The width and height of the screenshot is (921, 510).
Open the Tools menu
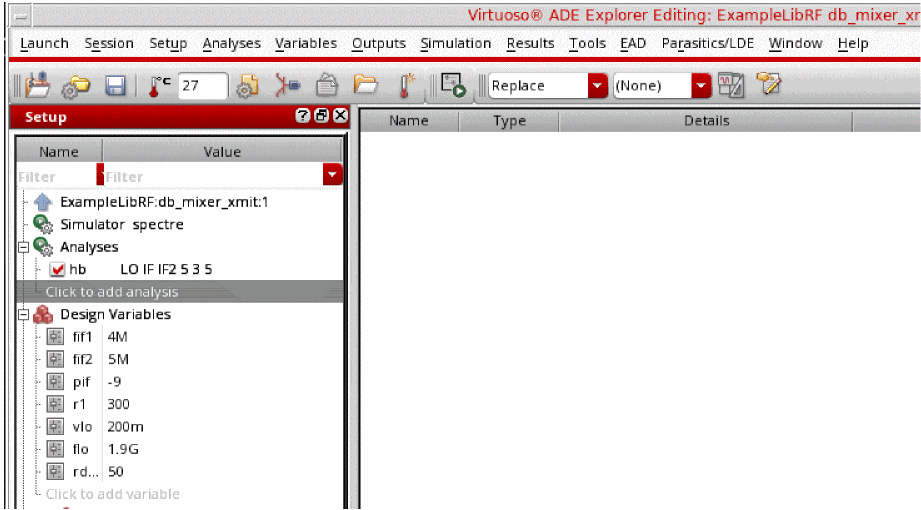click(x=587, y=43)
